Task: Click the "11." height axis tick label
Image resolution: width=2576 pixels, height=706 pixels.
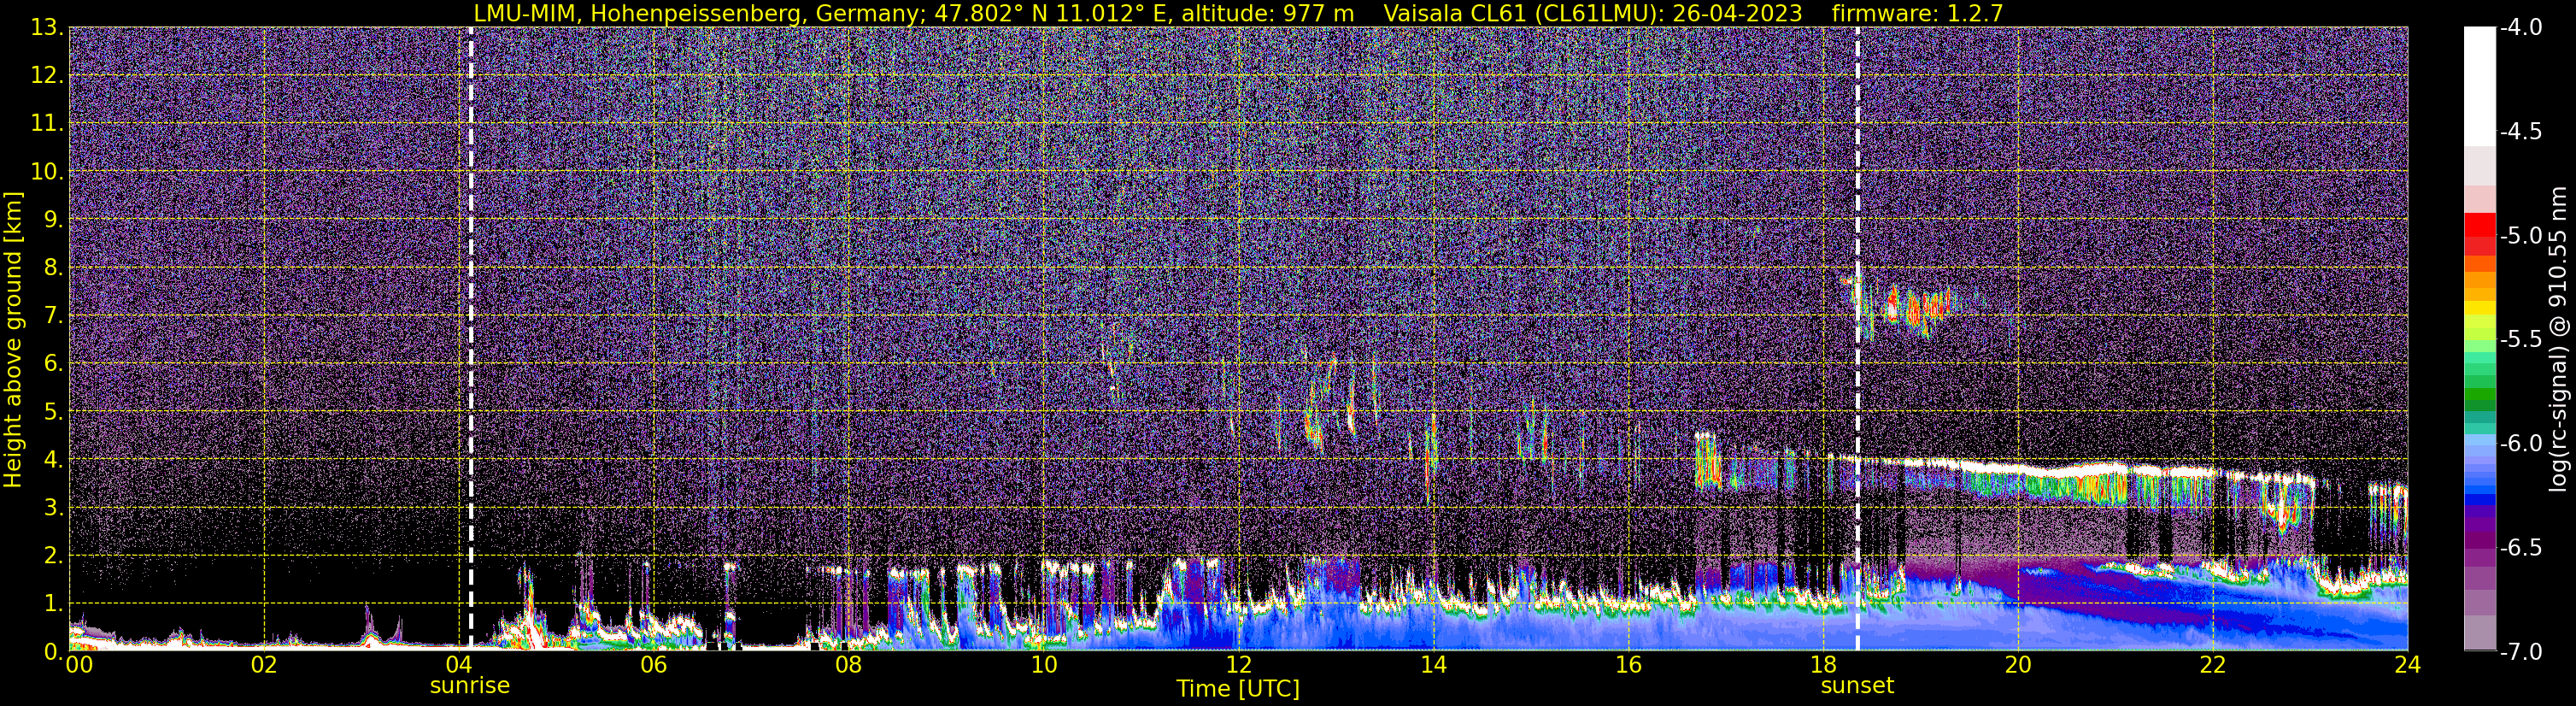Action: [47, 124]
